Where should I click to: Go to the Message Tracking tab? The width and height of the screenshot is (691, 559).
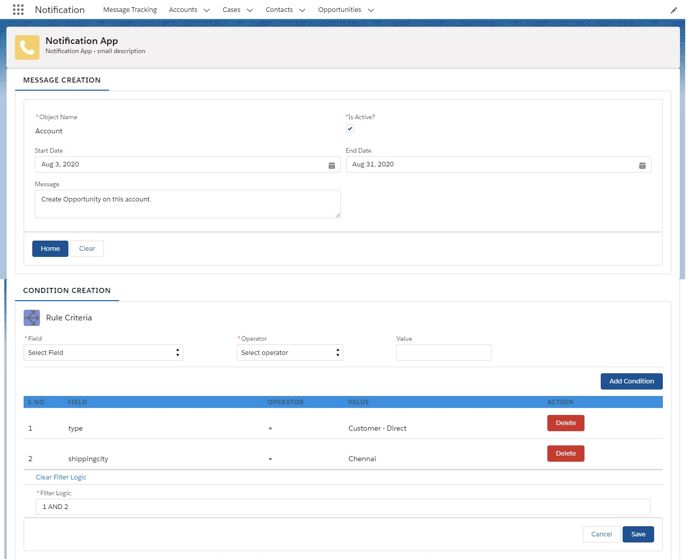click(130, 10)
